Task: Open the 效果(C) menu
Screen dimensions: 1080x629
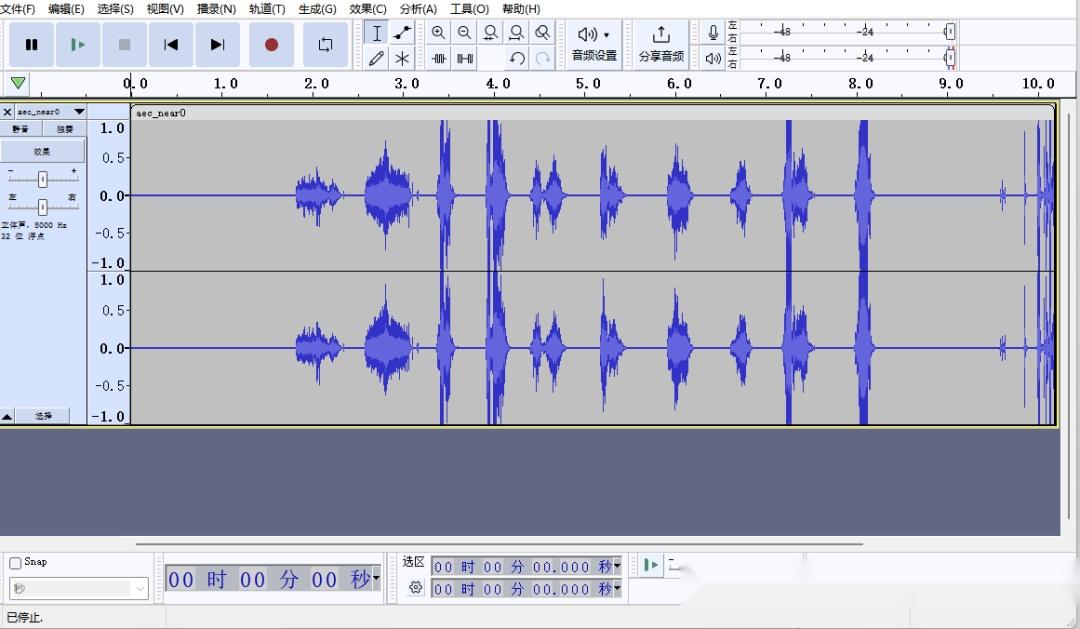Action: click(368, 9)
